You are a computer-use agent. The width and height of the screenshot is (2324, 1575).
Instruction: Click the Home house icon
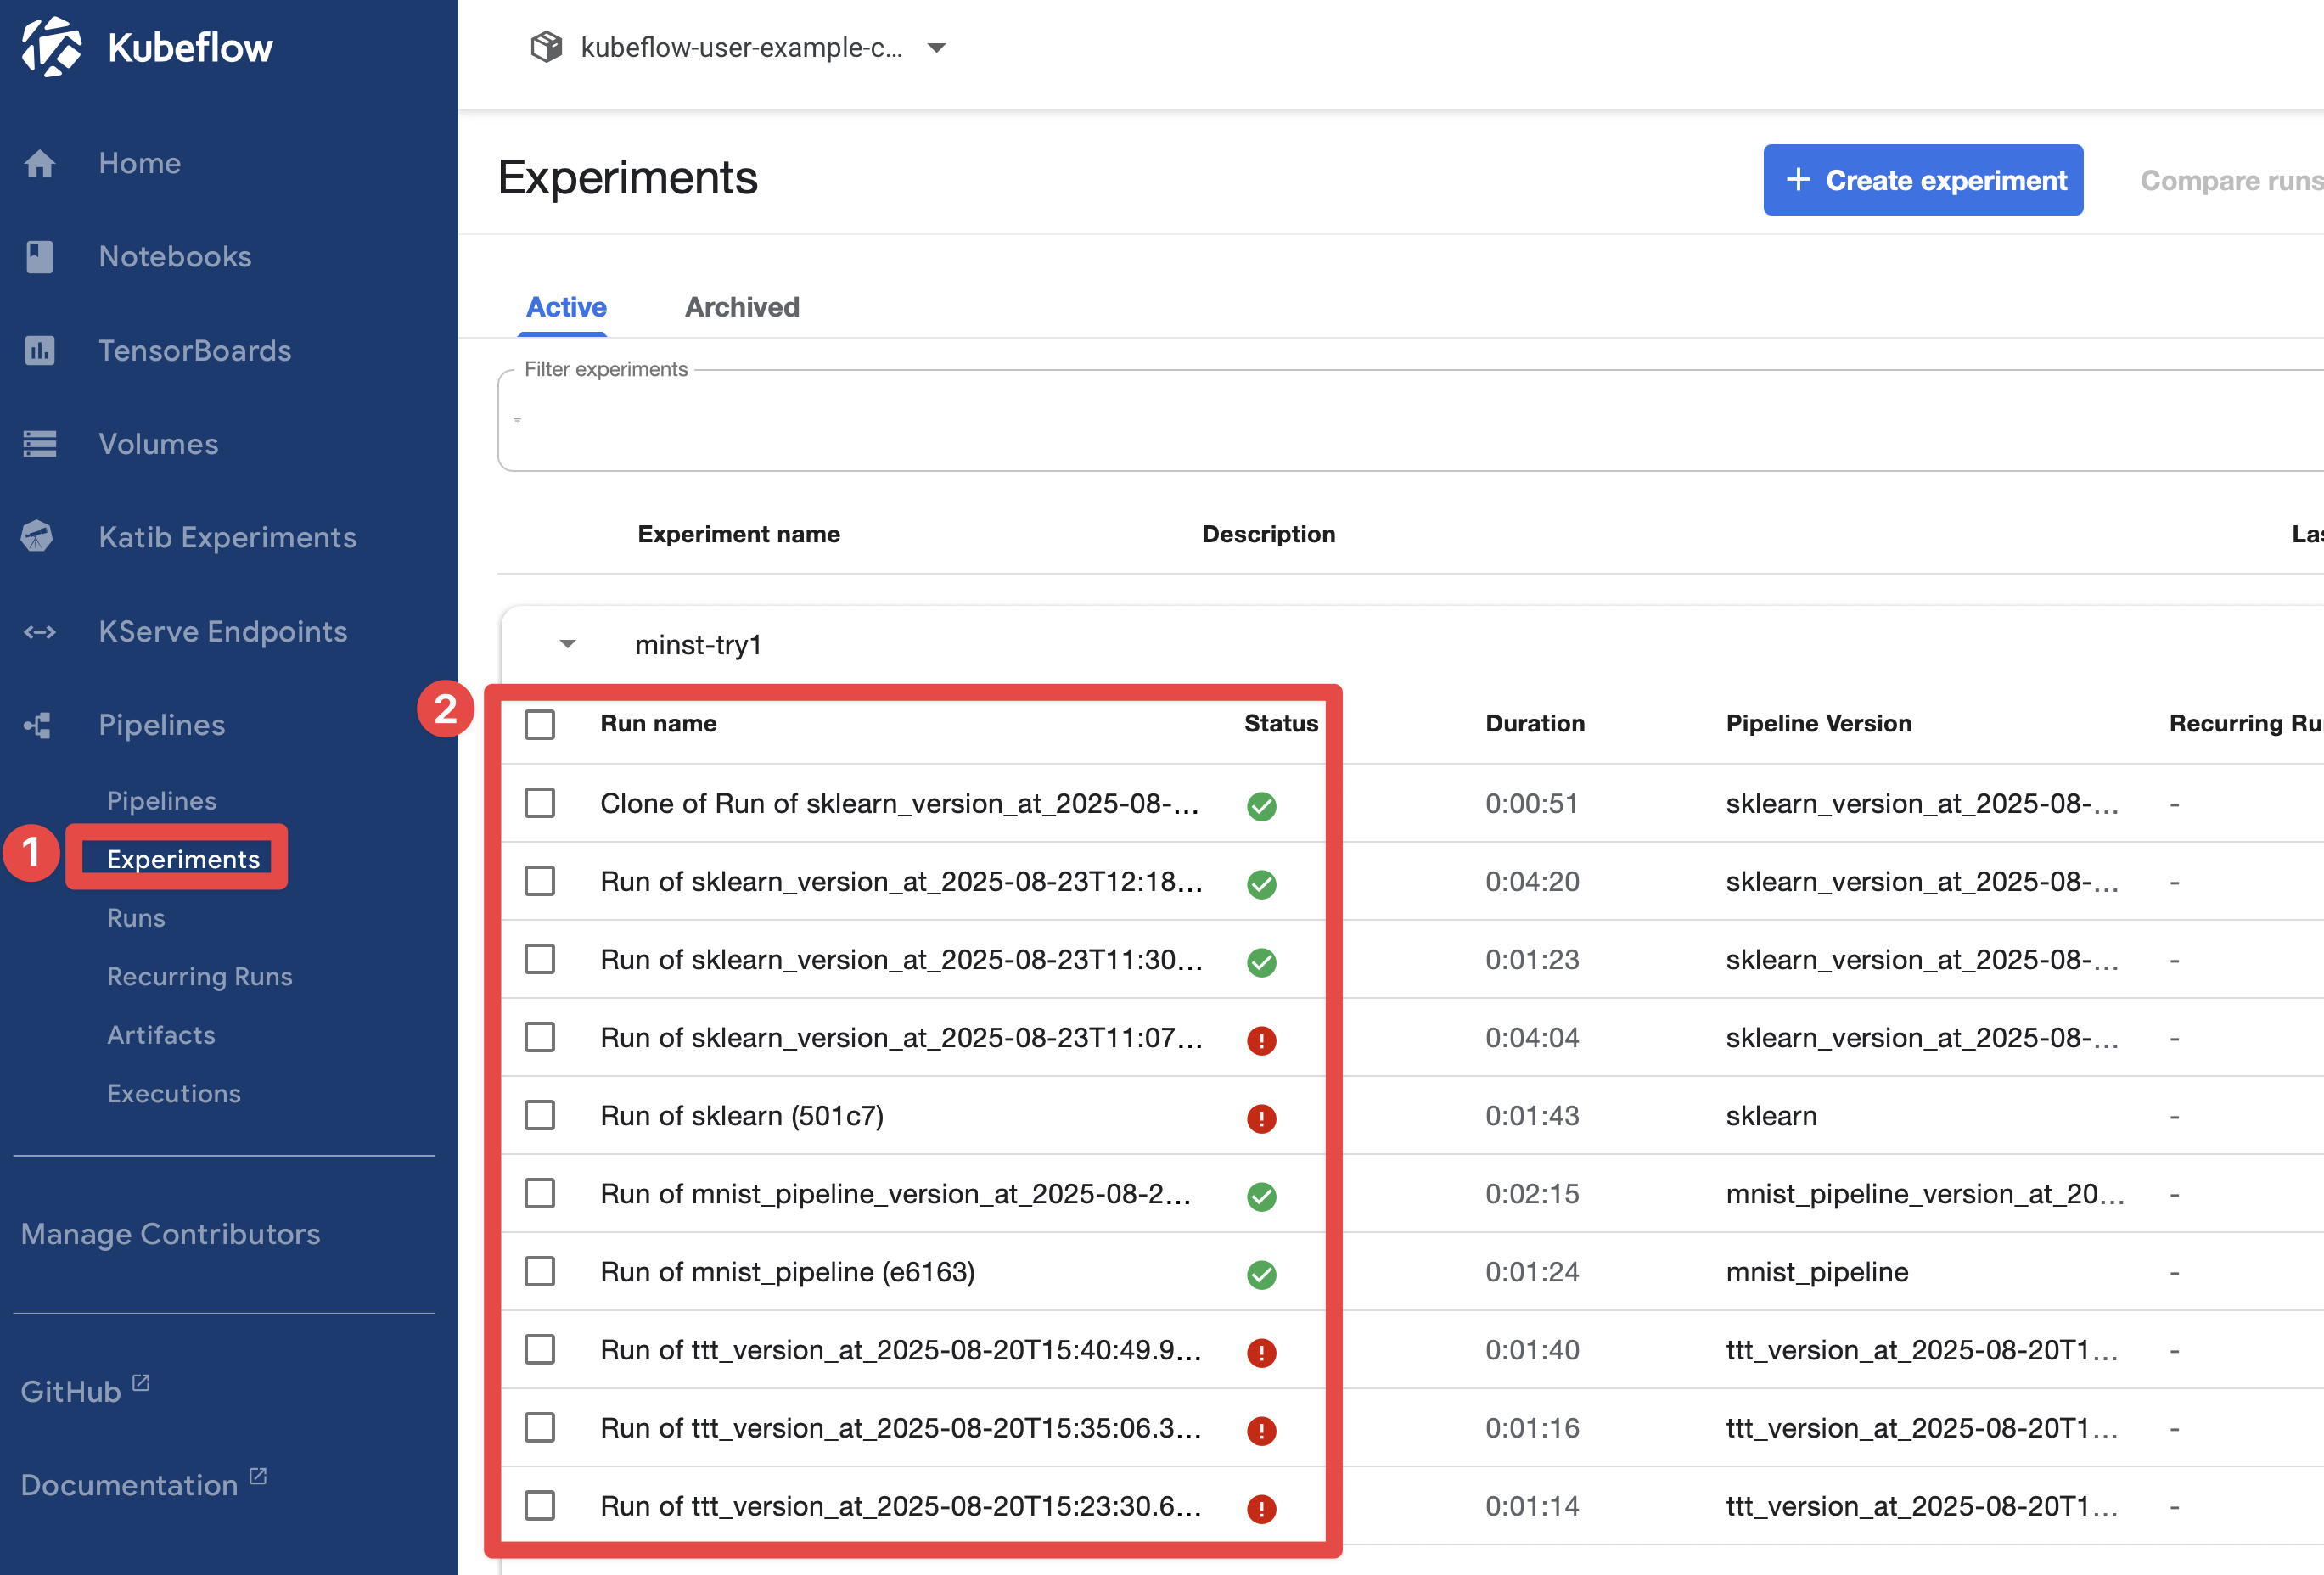40,163
